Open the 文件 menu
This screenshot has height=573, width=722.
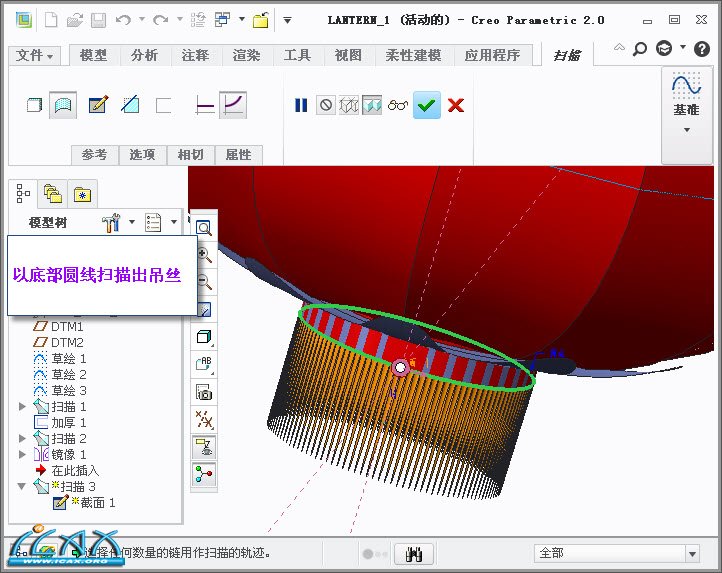click(36, 56)
